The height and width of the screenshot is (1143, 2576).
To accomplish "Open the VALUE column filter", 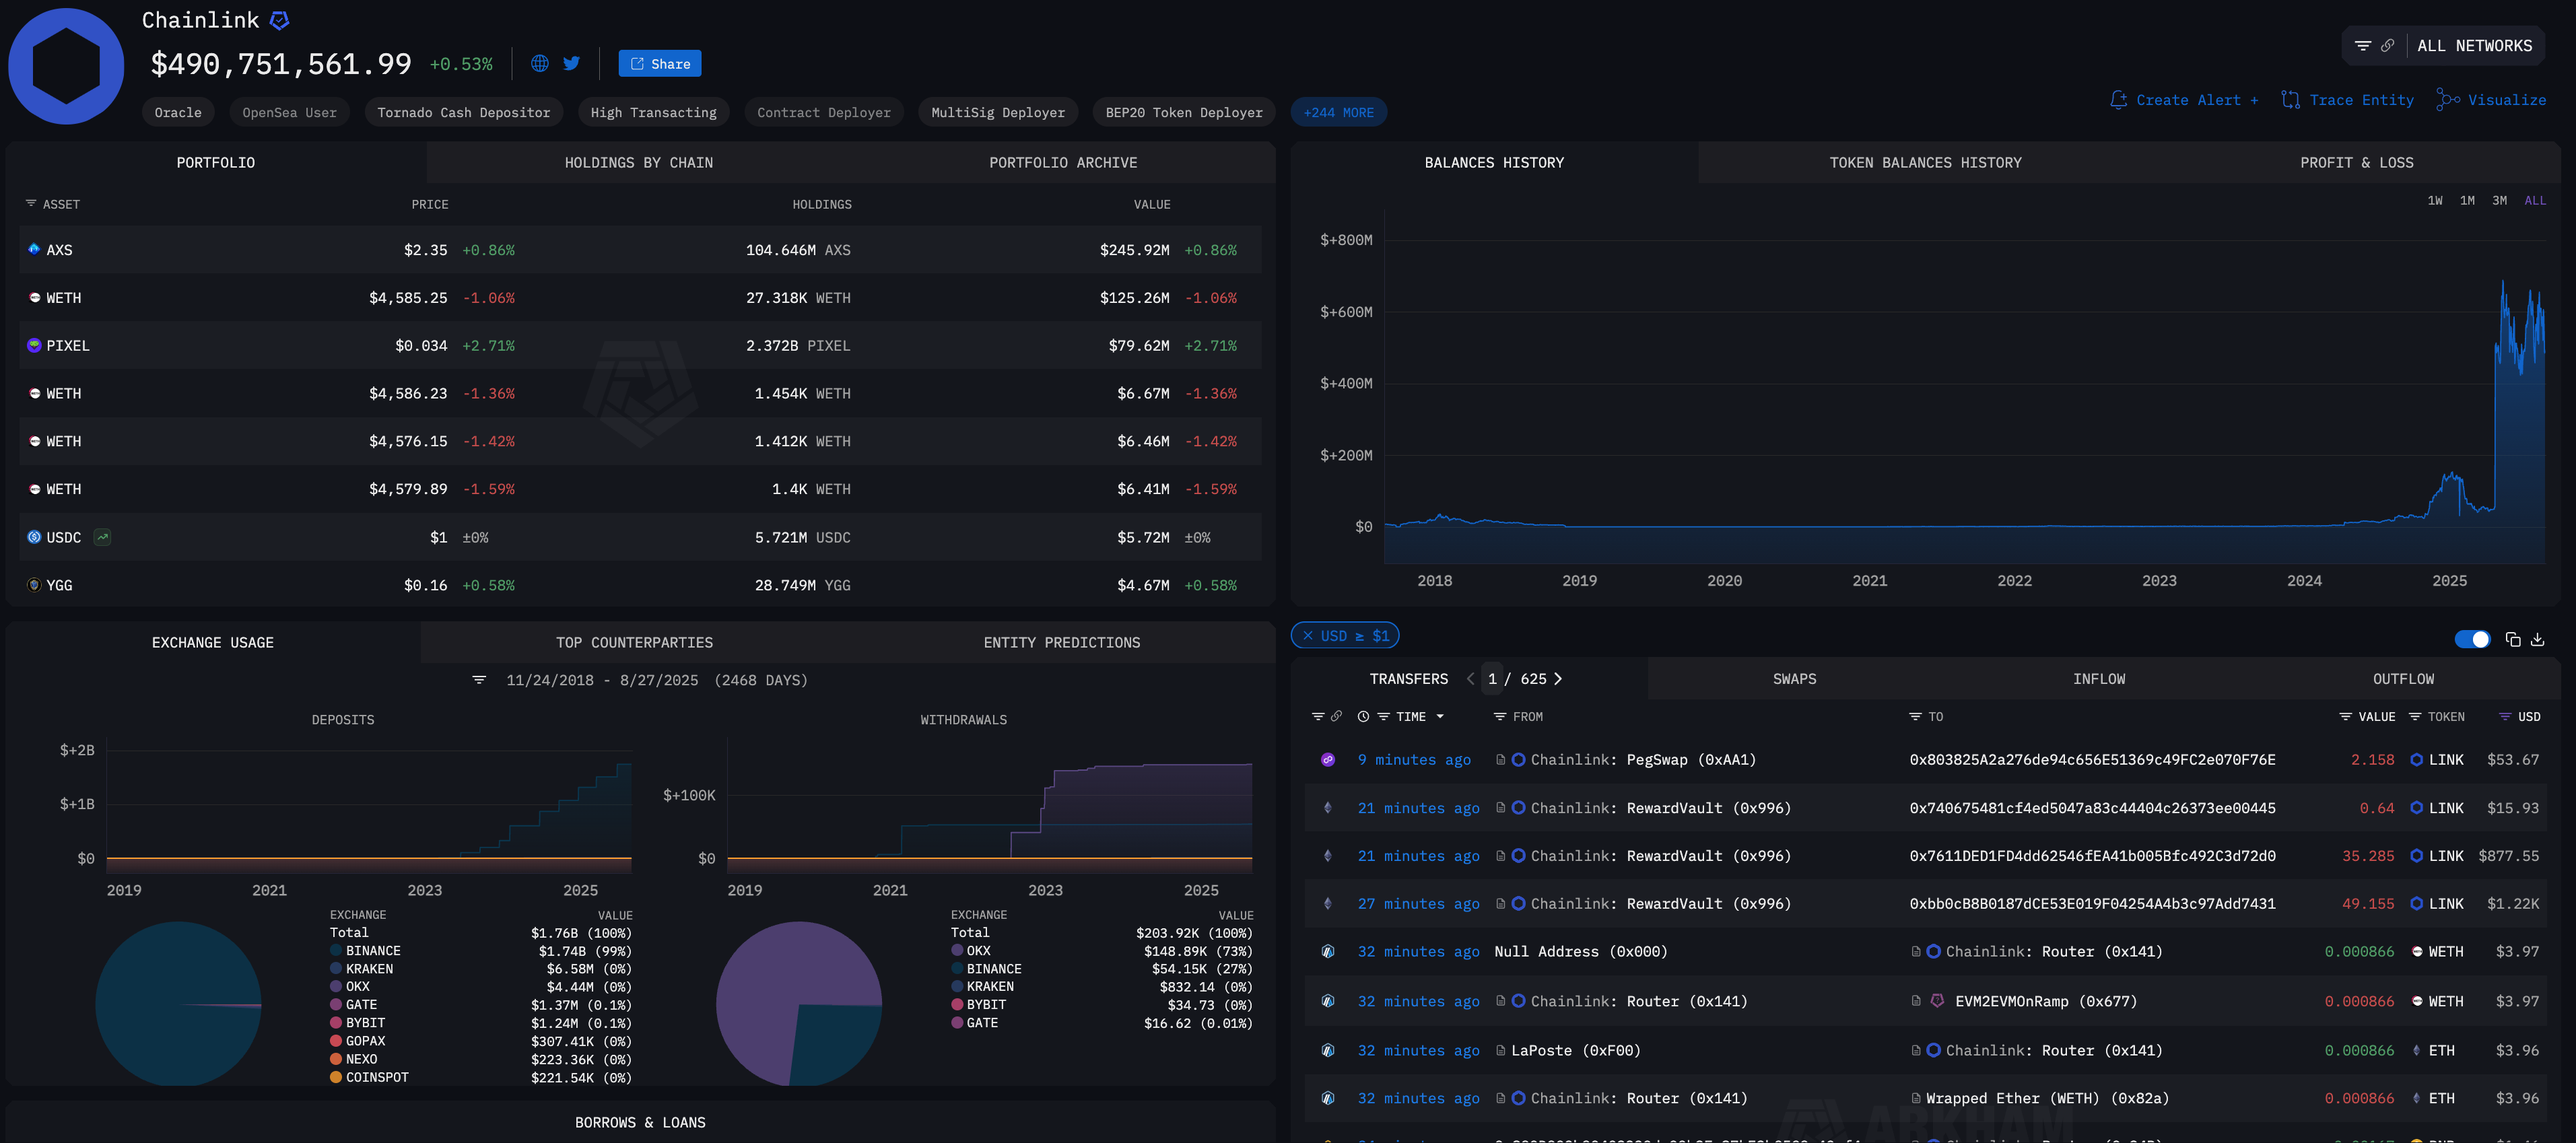I will coord(2345,716).
